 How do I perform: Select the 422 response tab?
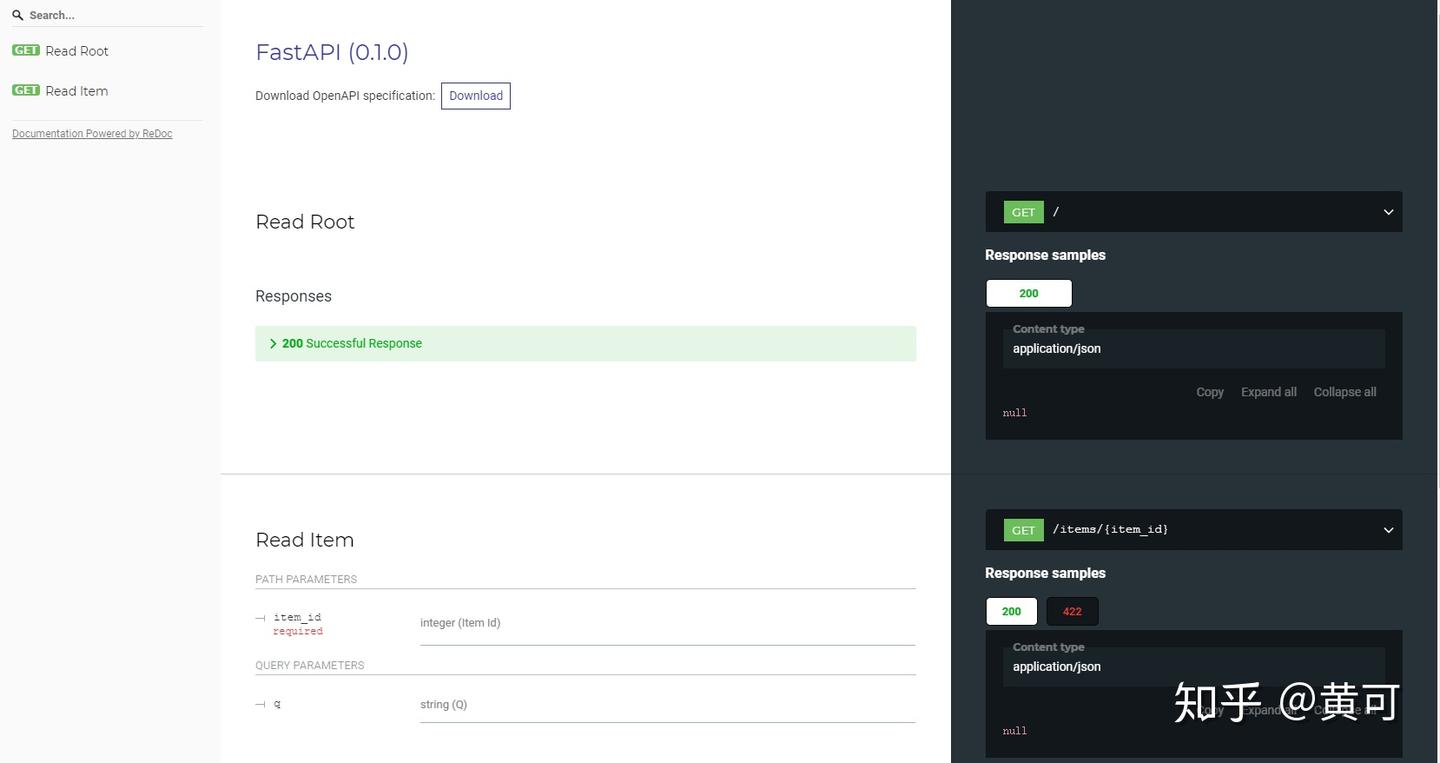1072,611
